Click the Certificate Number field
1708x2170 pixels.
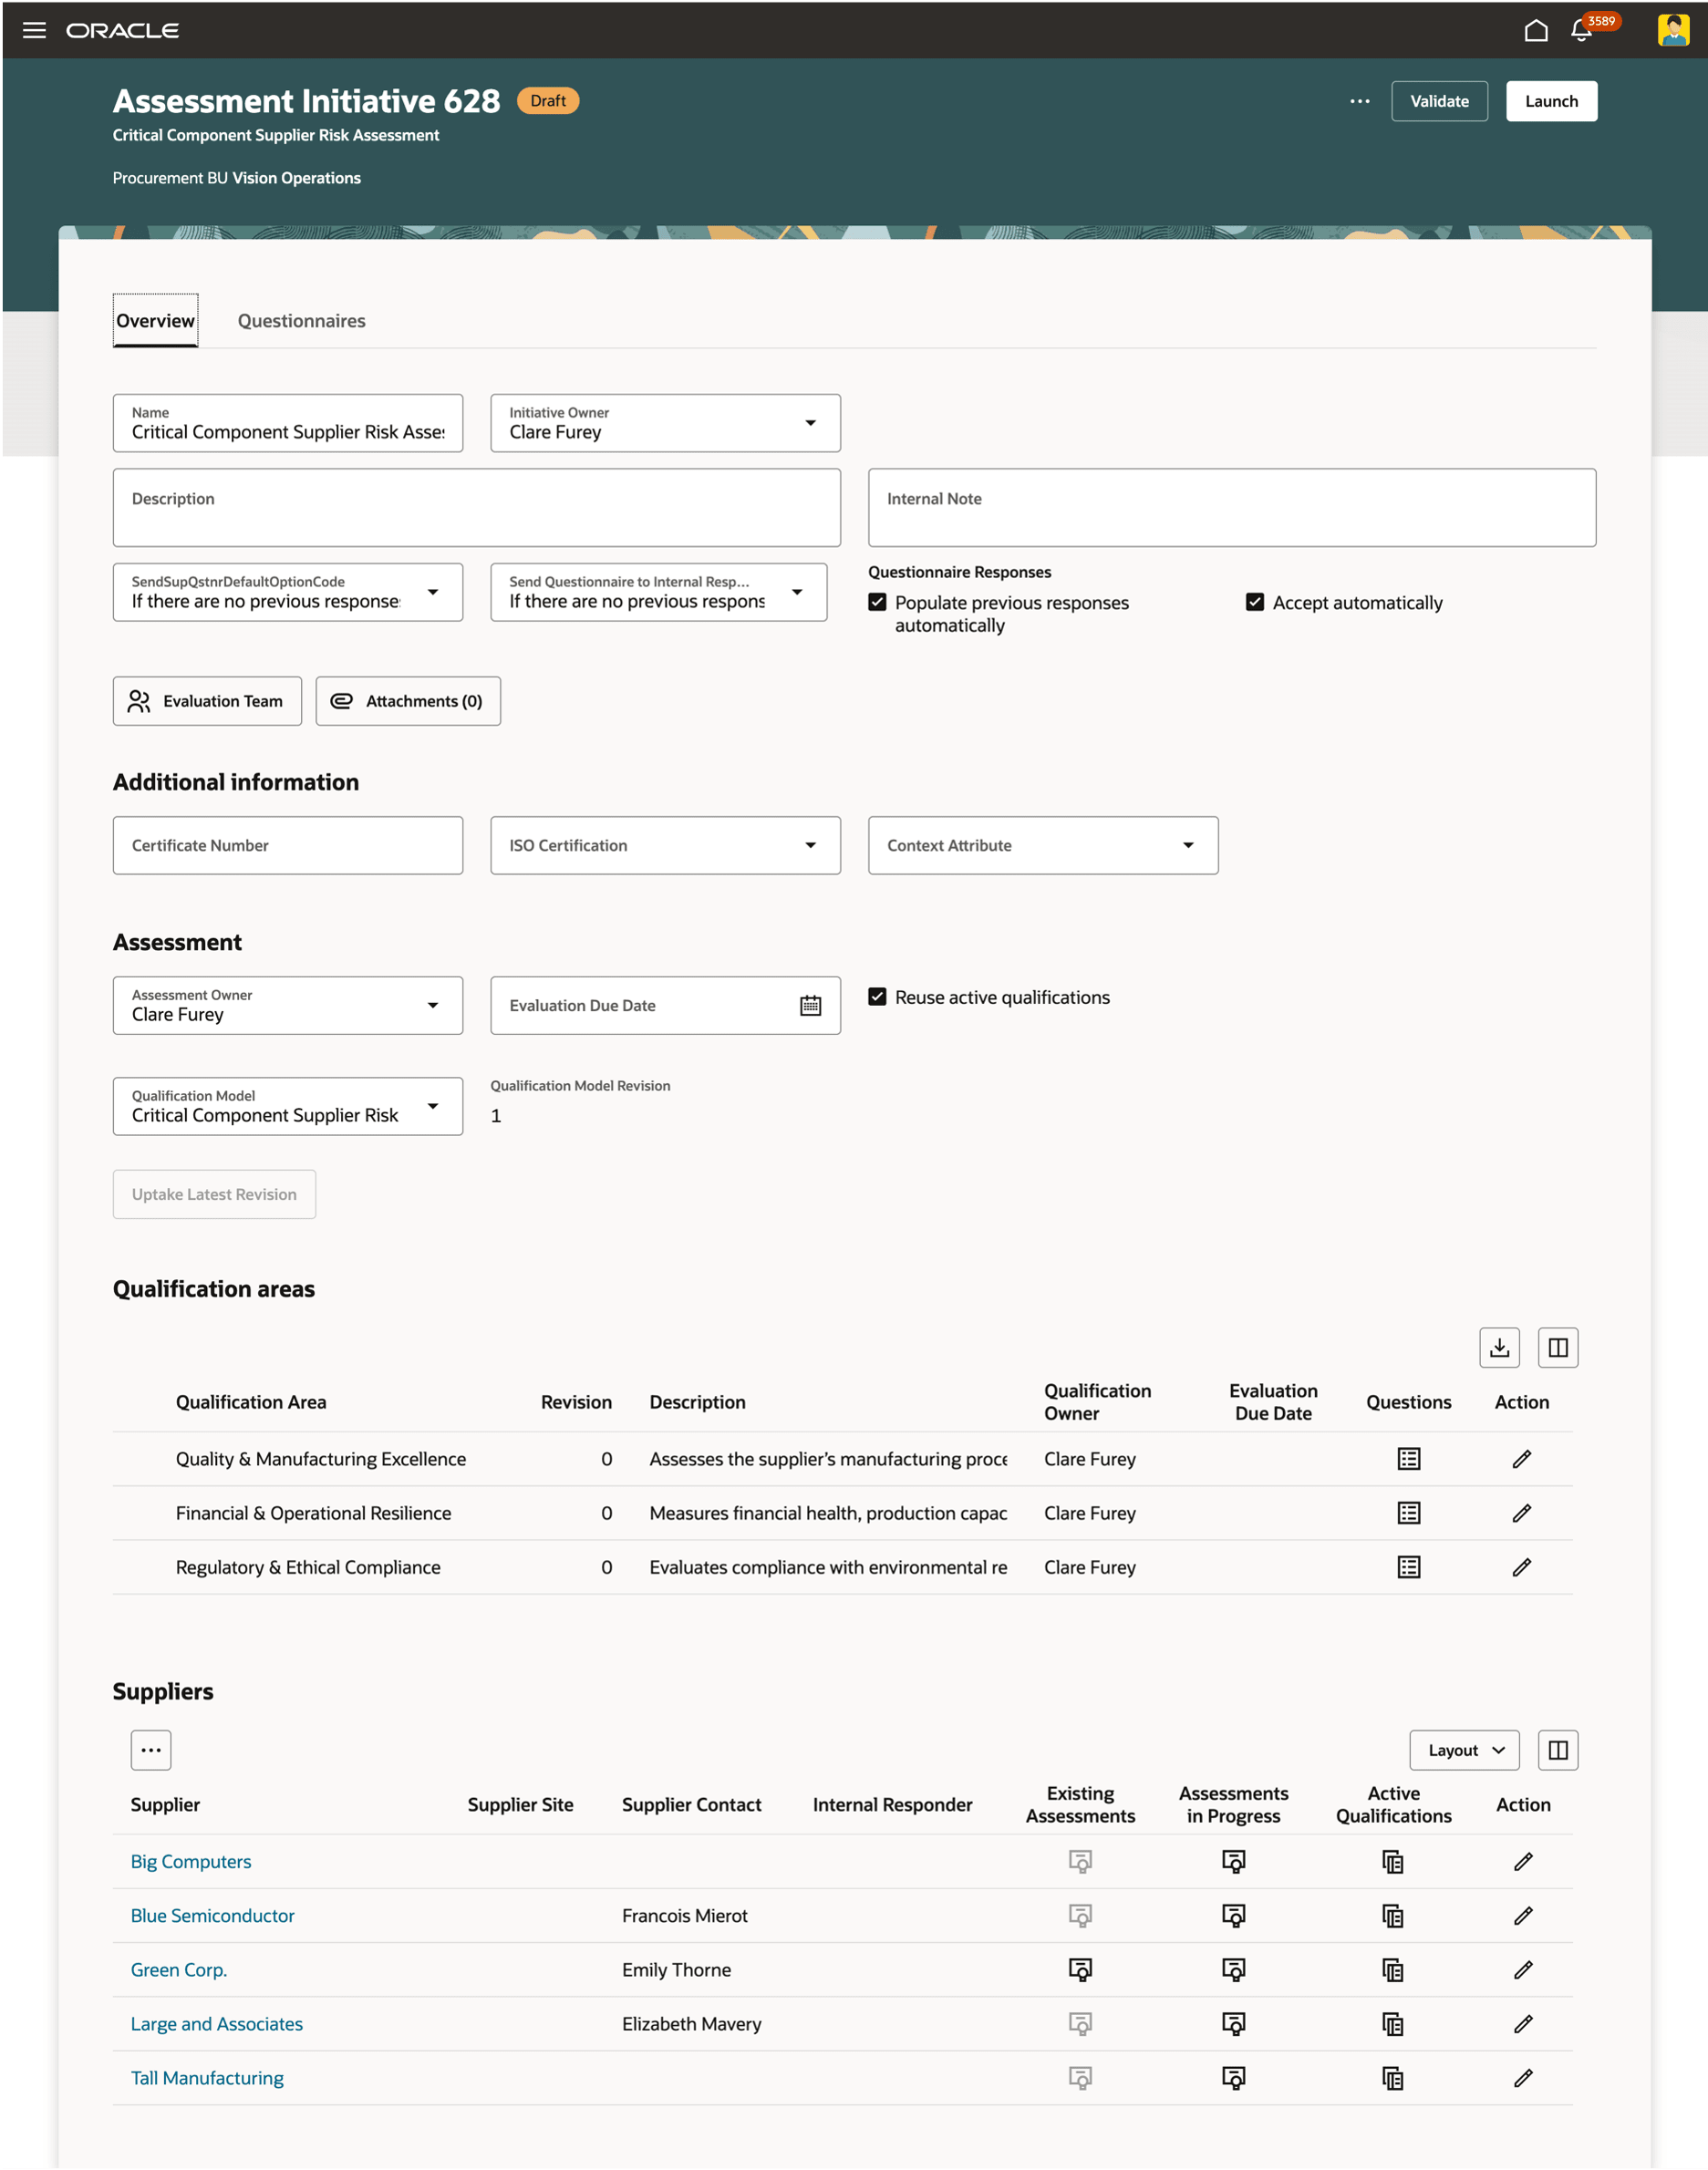[x=288, y=845]
